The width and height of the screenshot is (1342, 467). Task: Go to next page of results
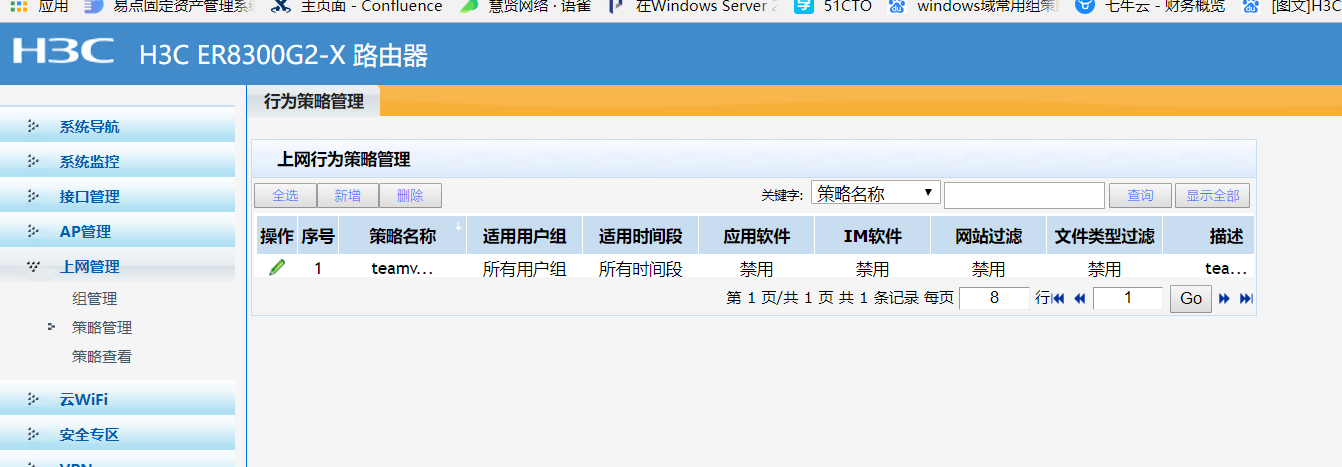(1224, 298)
